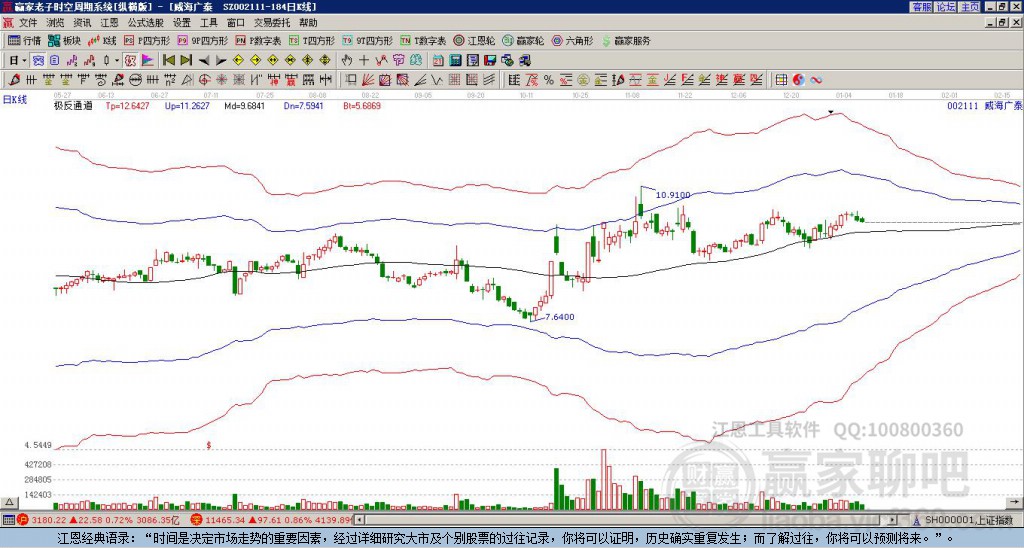Open the 公式选股 menu
Image resolution: width=1024 pixels, height=548 pixels.
click(x=145, y=22)
